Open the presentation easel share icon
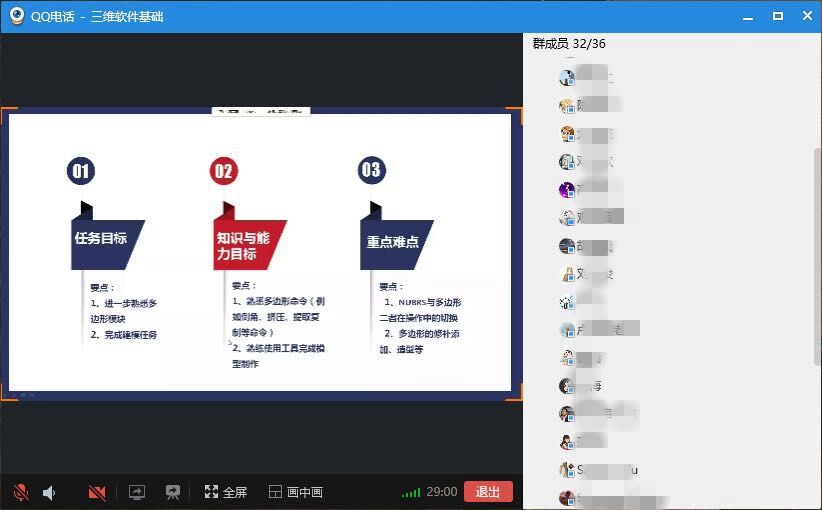Image resolution: width=822 pixels, height=510 pixels. tap(172, 492)
